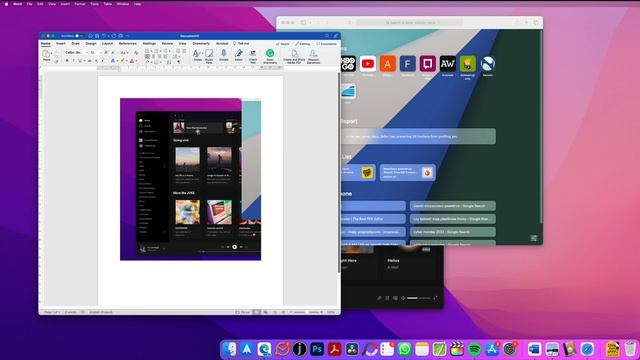Switch to the Review ribbon tab

[x=167, y=43]
